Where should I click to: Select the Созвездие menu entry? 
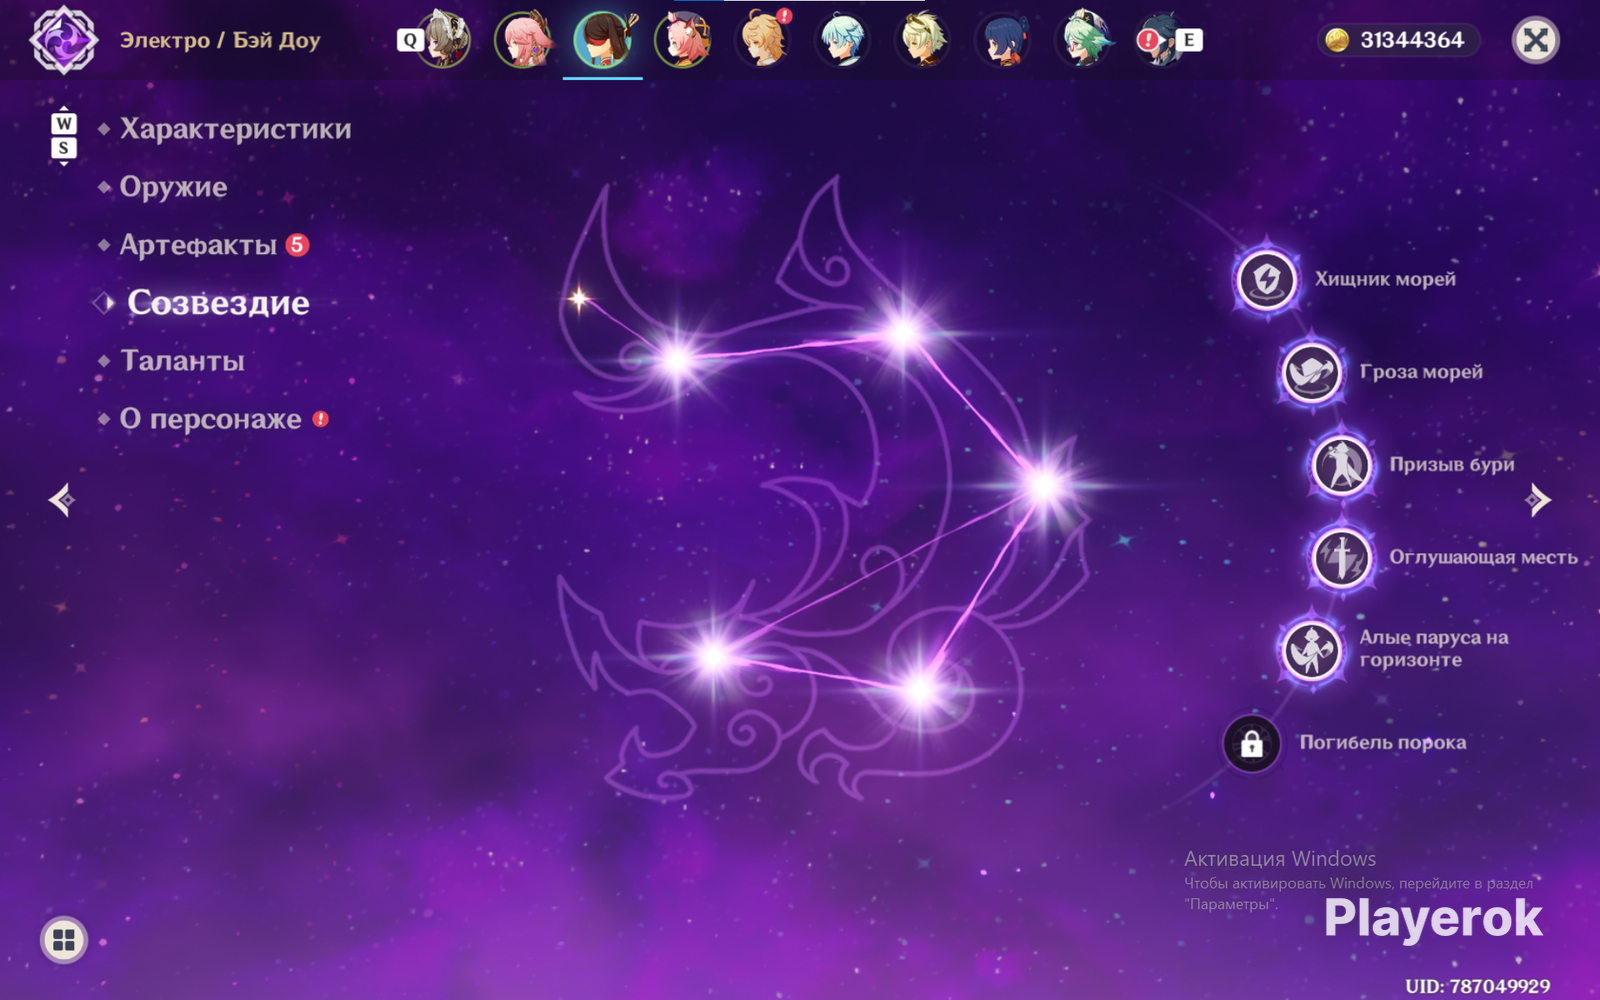tap(218, 303)
